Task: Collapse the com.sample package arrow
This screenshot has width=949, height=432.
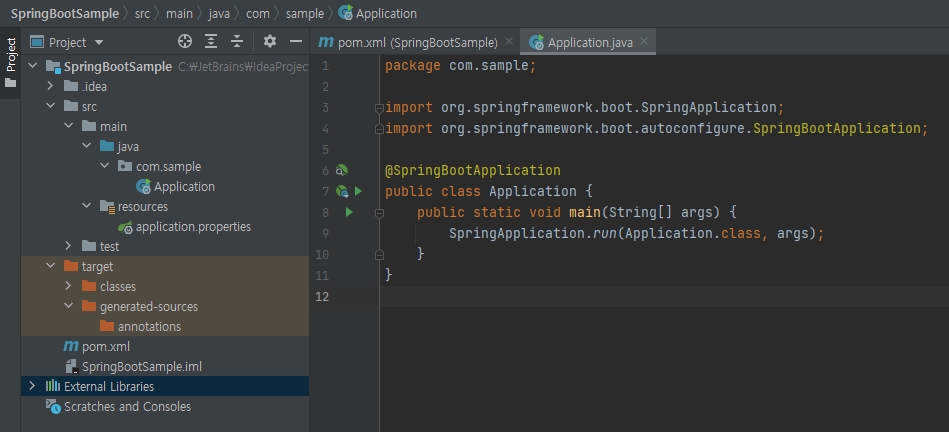Action: (x=105, y=166)
